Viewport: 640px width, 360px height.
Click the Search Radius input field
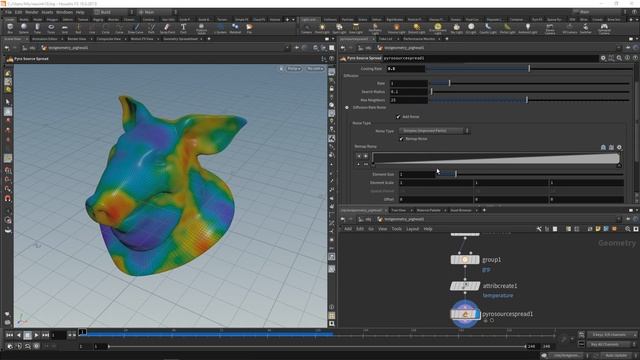tap(408, 92)
